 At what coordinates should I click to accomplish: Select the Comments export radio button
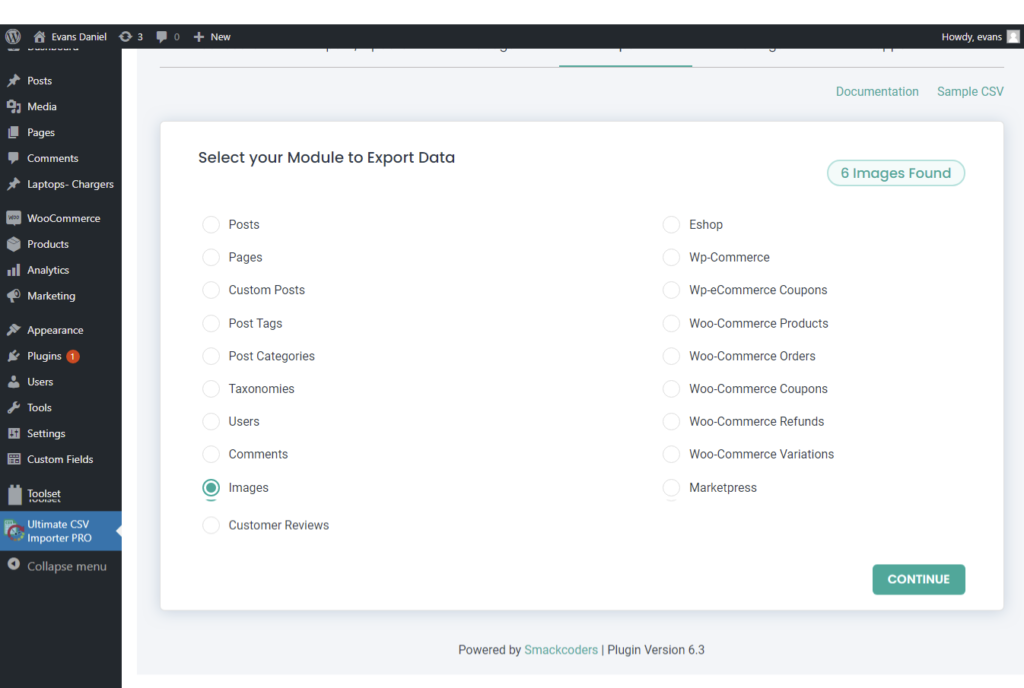[x=211, y=454]
